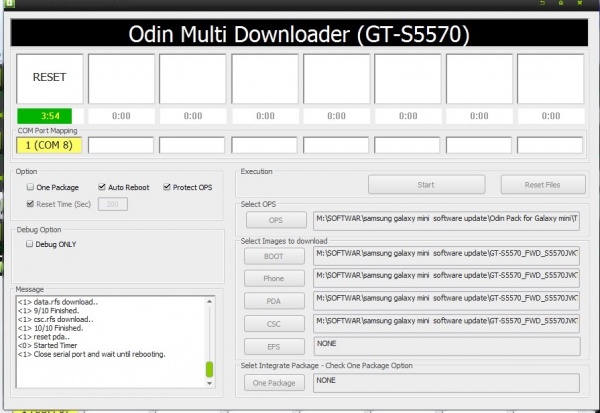Click the CSC file path field

pos(446,323)
